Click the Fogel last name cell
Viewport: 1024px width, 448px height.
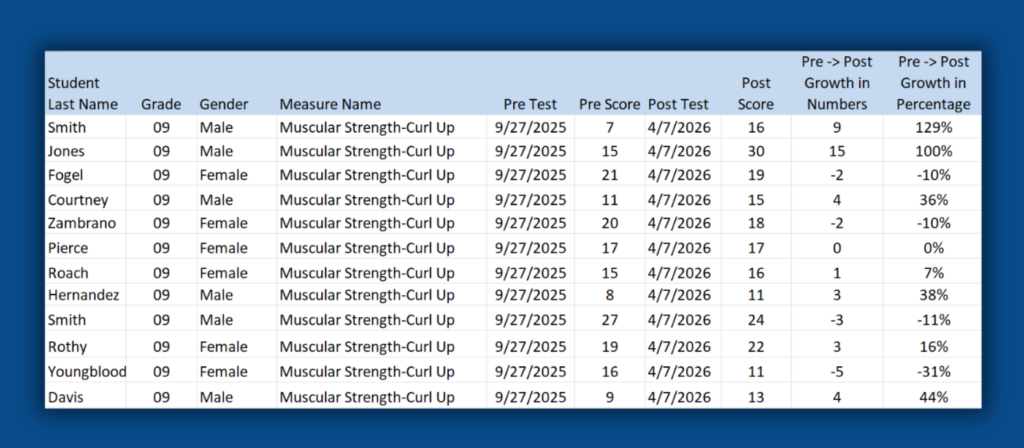point(65,176)
